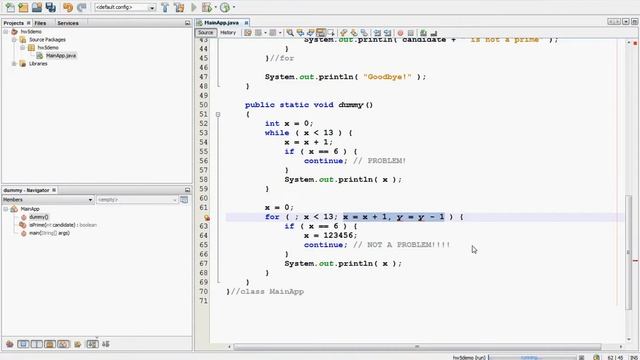The image size is (640, 360).
Task: Click the editor vertical scrollbar thumb
Action: coord(629,252)
